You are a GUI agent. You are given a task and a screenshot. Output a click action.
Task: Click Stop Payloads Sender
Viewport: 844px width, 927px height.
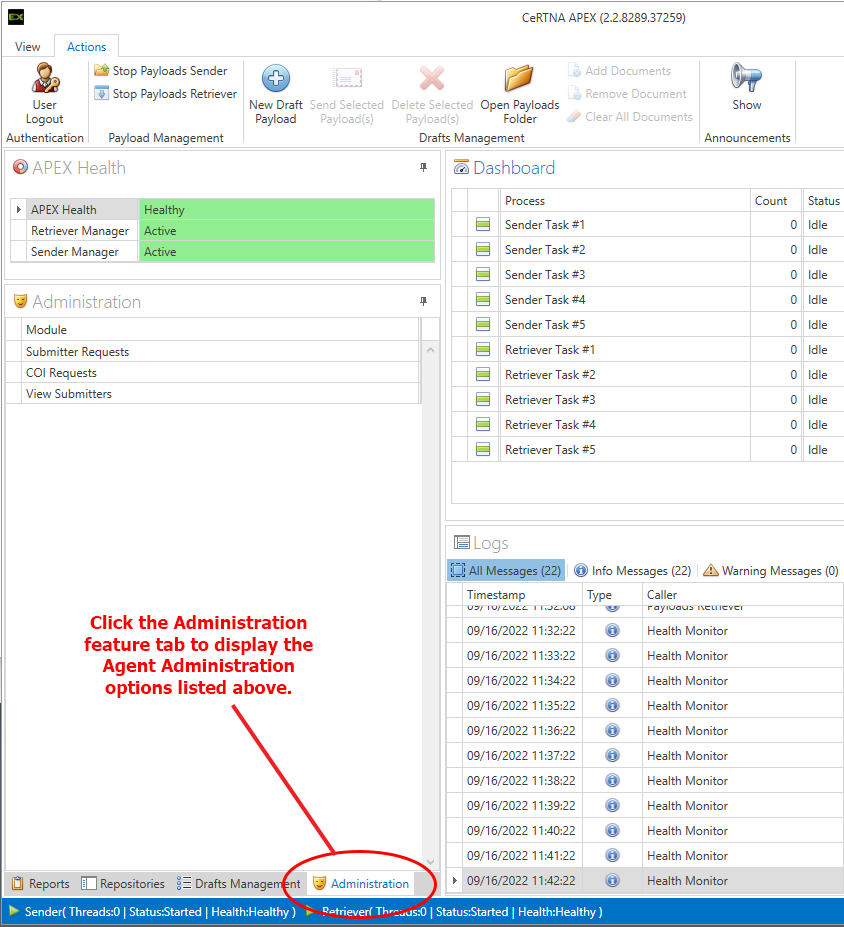point(161,71)
